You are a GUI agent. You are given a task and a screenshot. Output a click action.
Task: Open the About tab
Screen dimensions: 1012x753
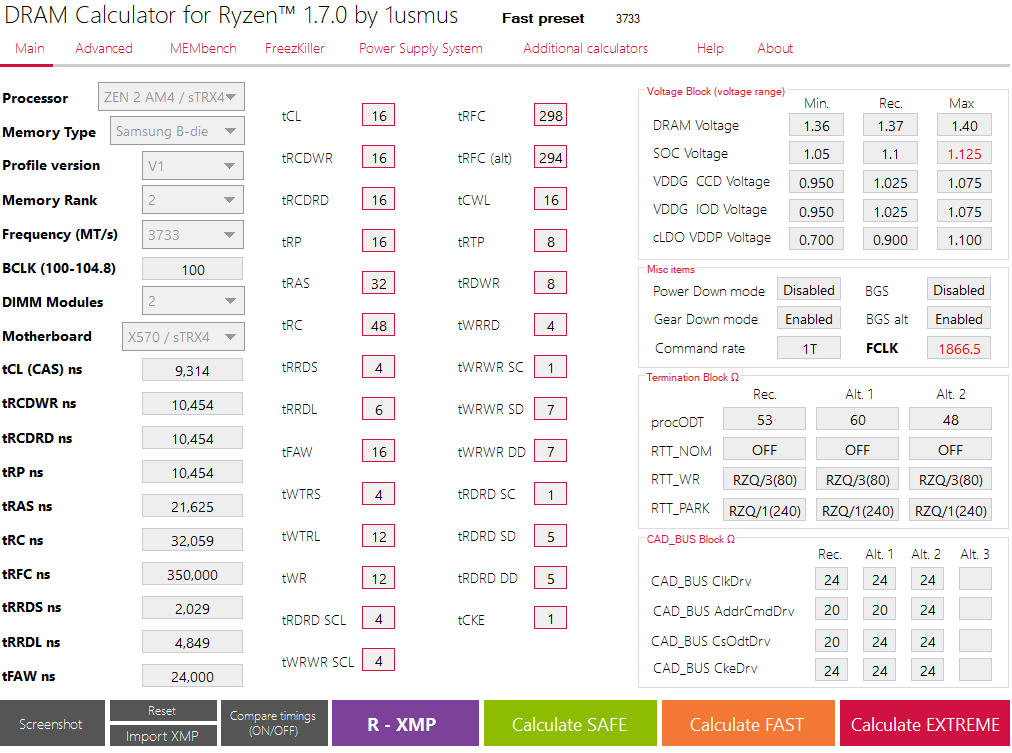pyautogui.click(x=774, y=48)
